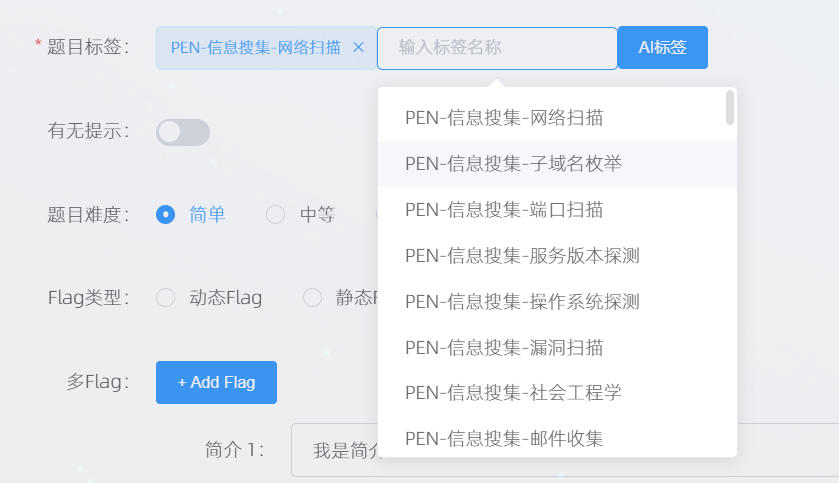Select 简单 difficulty radio button
Viewport: 839px width, 483px height.
tap(166, 214)
